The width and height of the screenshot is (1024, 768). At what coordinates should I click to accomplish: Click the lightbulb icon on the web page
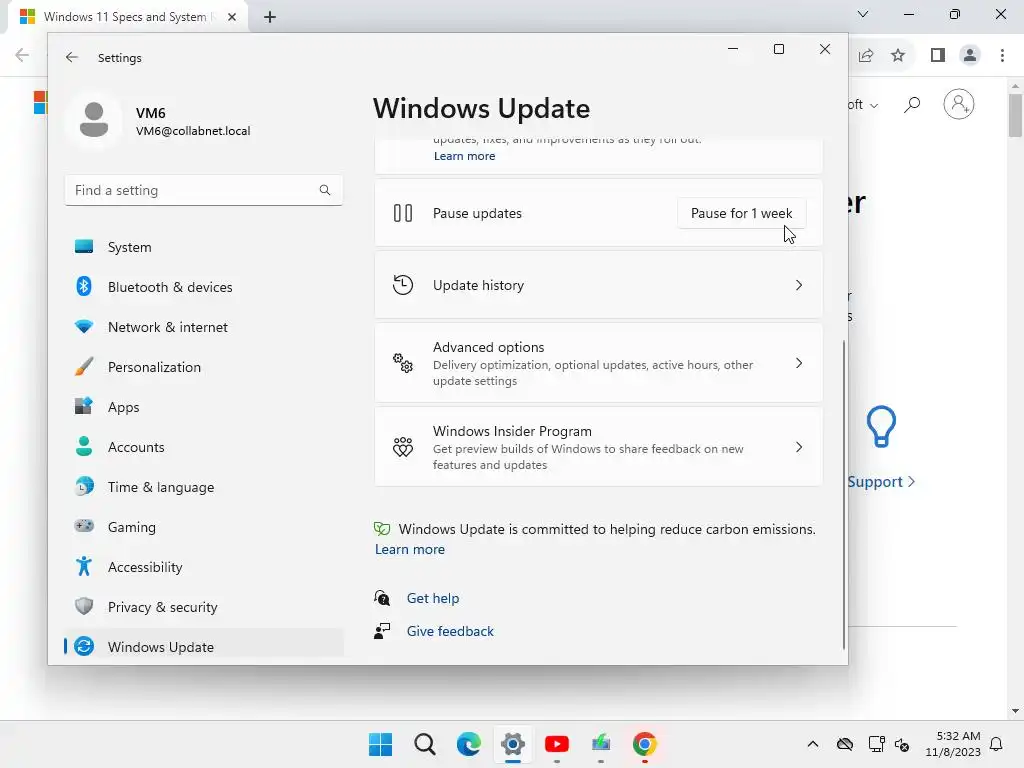point(881,426)
